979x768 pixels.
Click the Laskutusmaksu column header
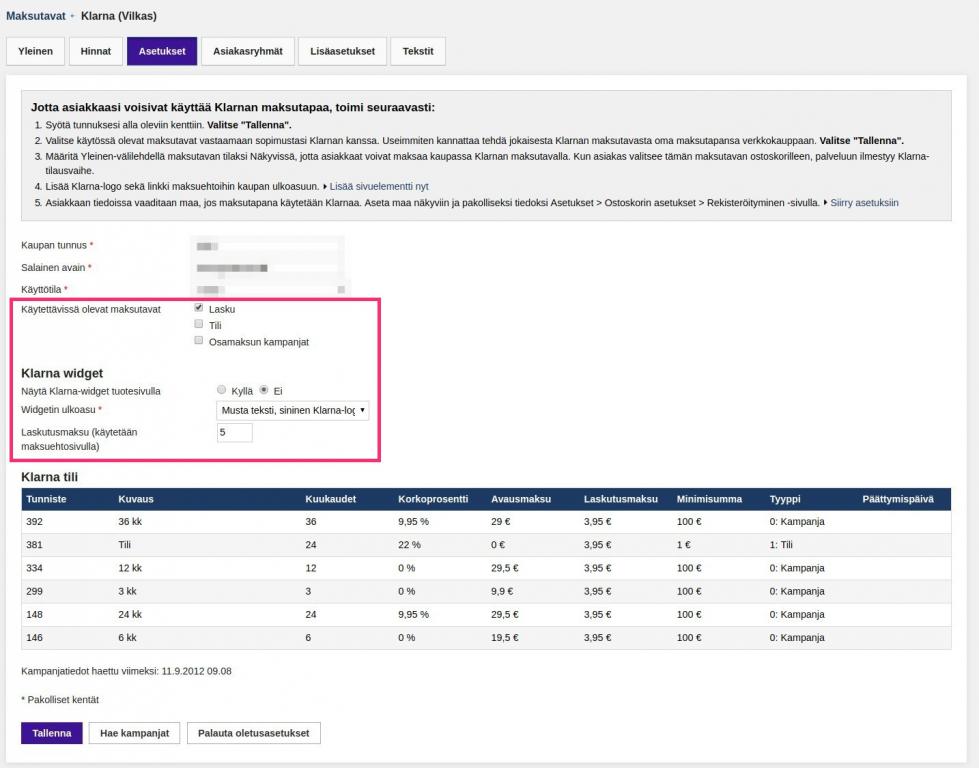pos(621,500)
